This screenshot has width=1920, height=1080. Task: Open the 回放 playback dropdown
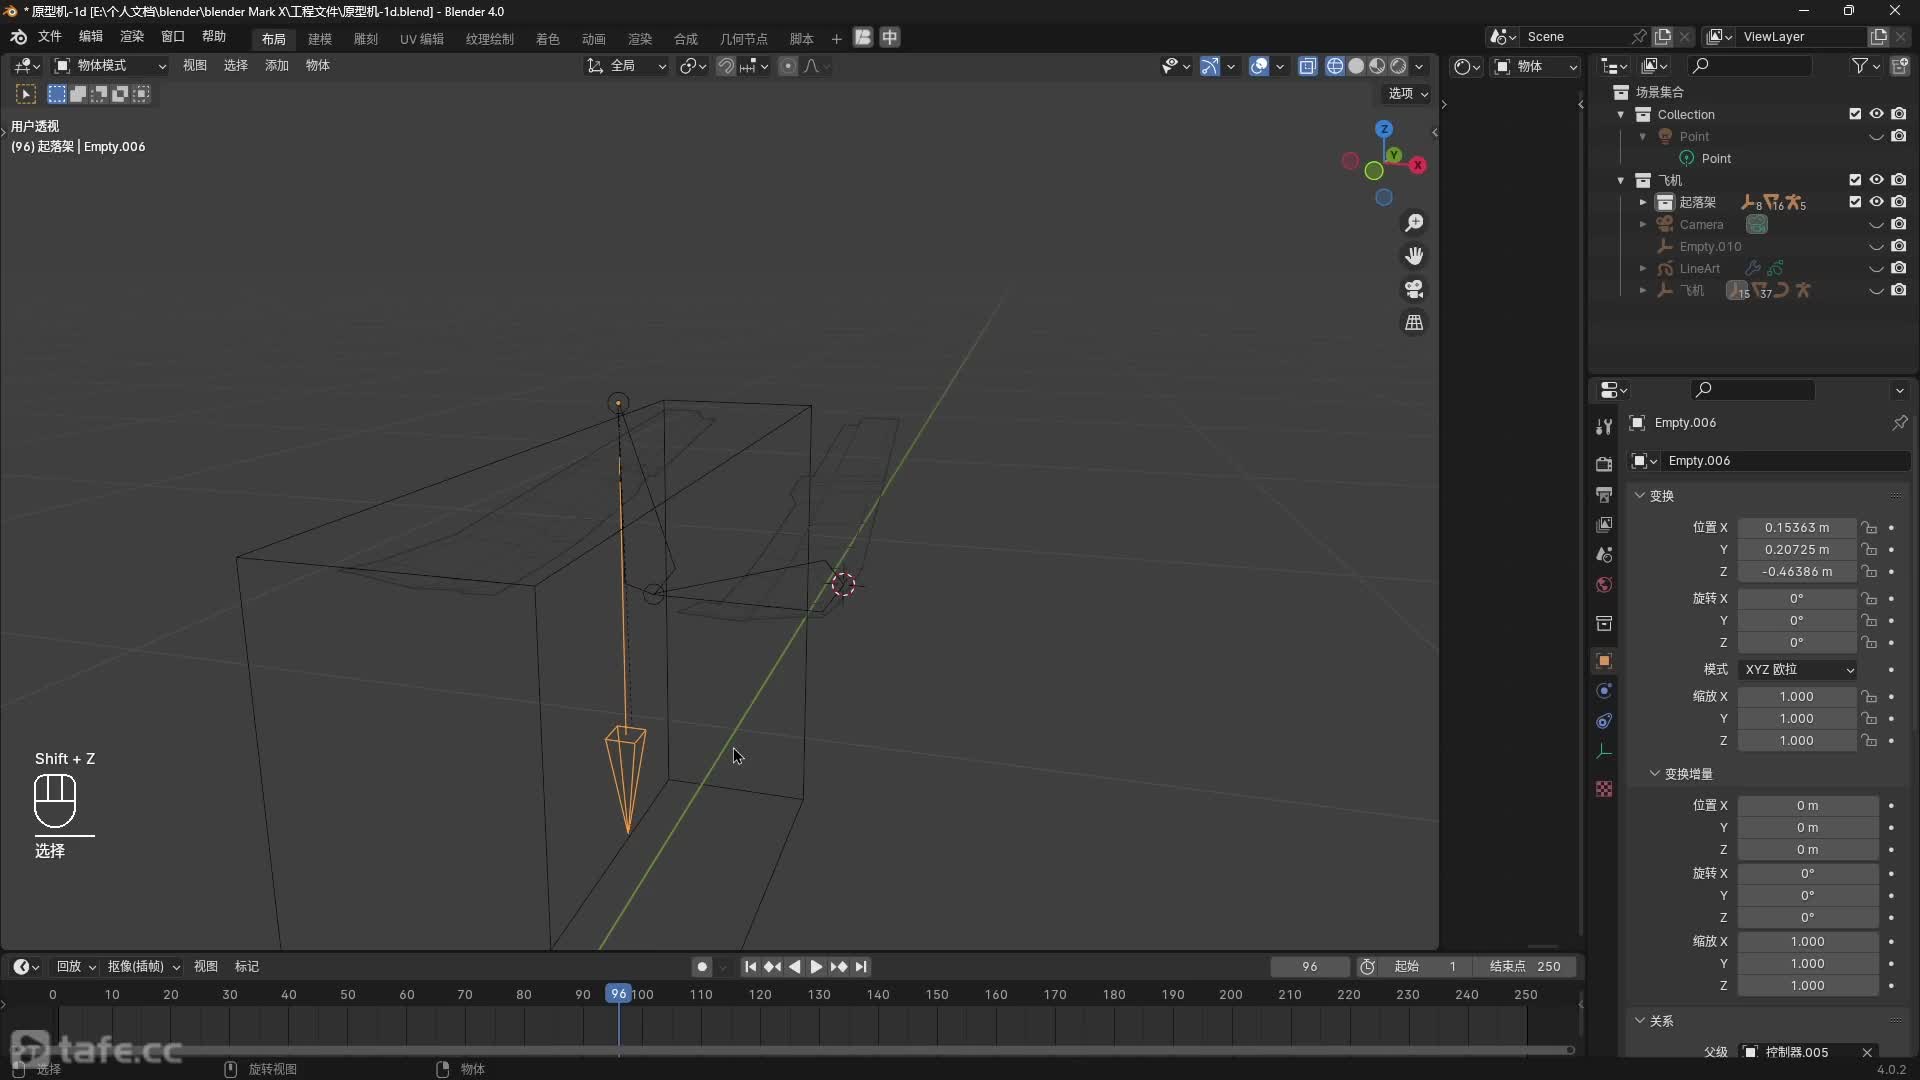[75, 967]
